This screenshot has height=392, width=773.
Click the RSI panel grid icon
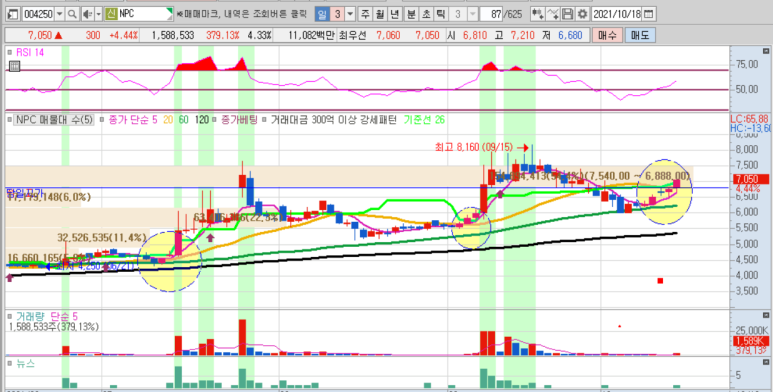click(x=15, y=66)
